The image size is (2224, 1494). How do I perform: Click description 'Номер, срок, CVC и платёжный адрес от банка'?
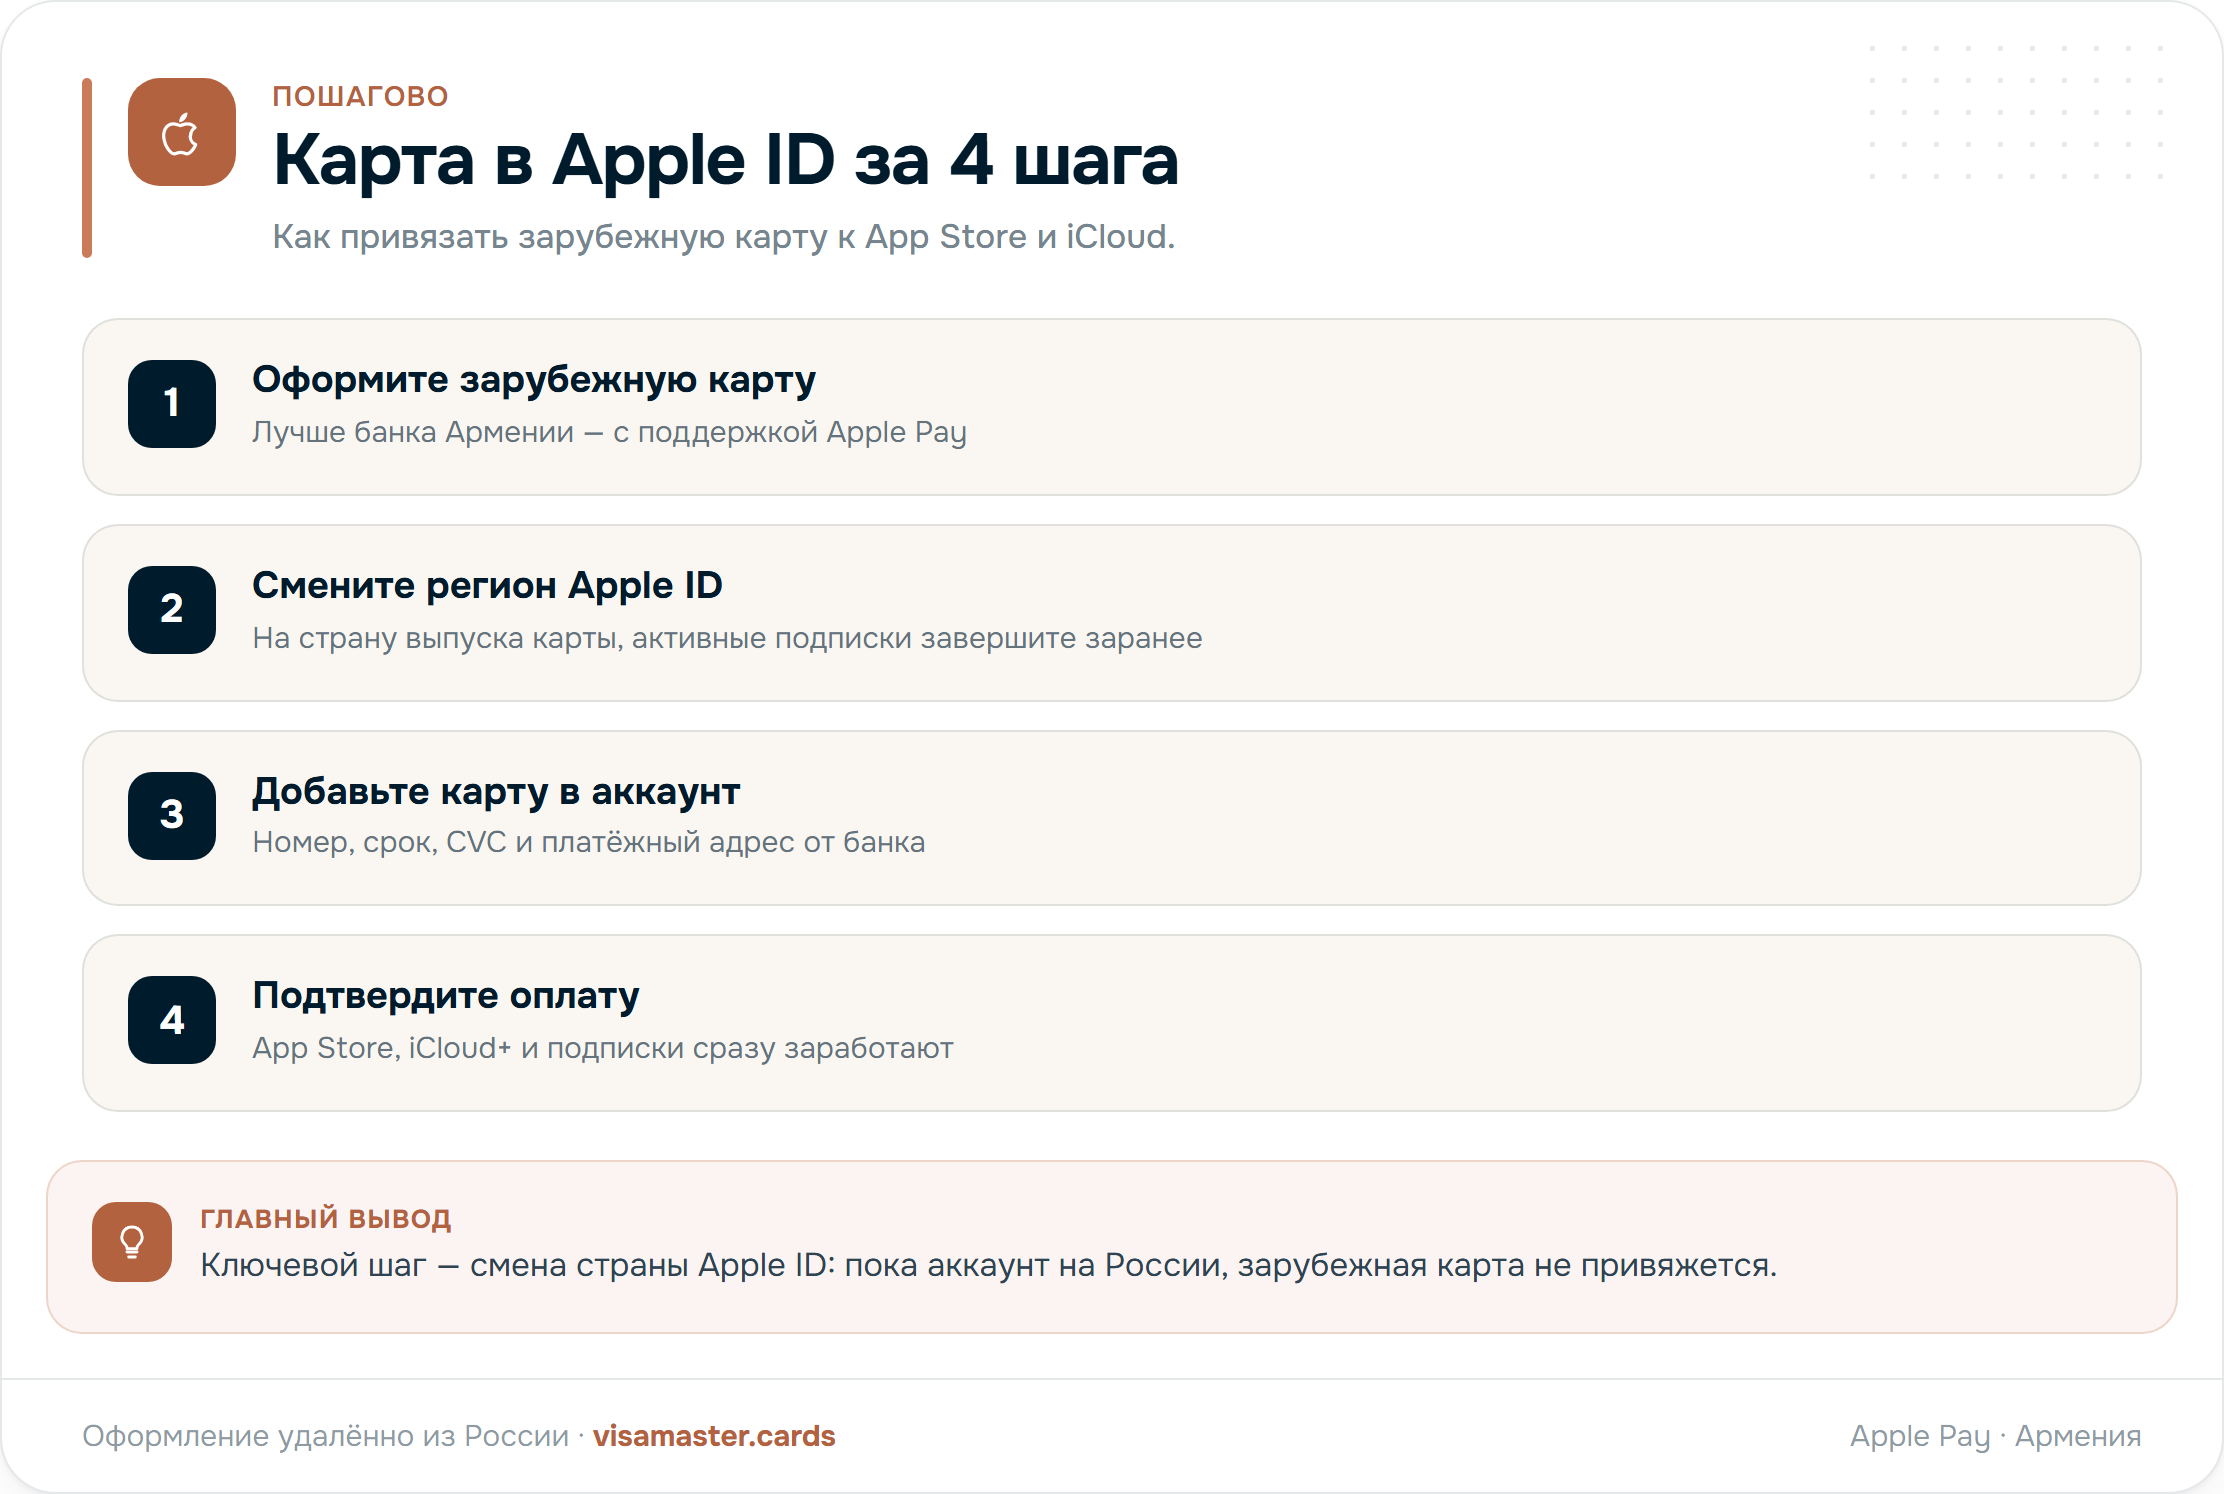click(589, 842)
